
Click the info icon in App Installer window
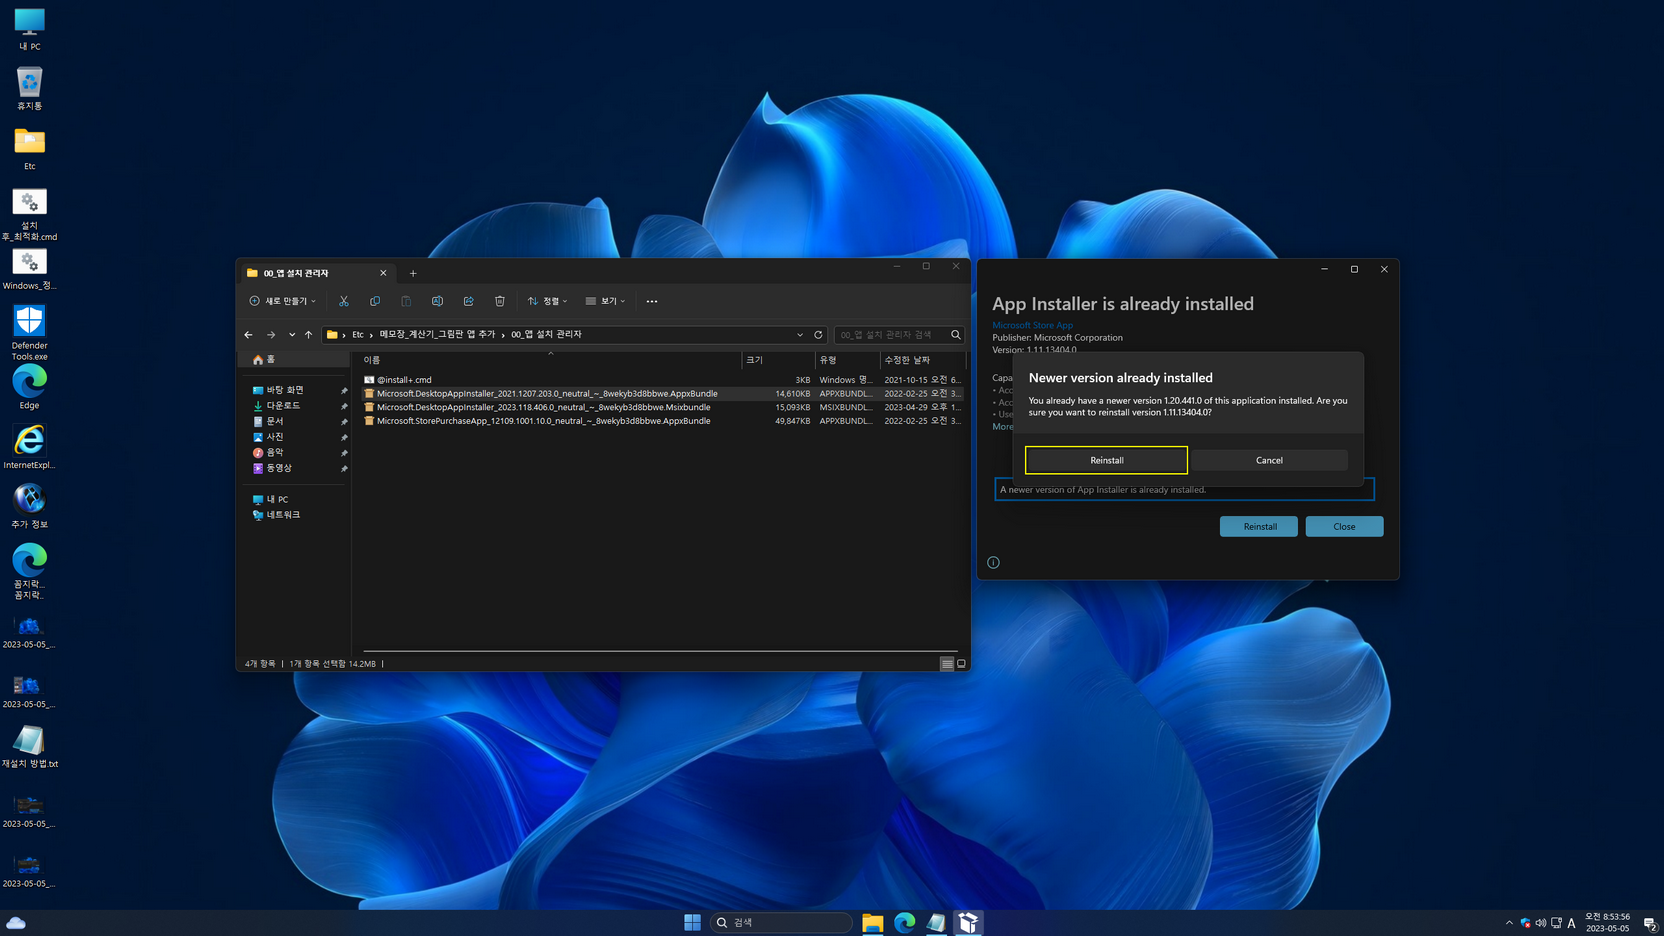tap(993, 562)
